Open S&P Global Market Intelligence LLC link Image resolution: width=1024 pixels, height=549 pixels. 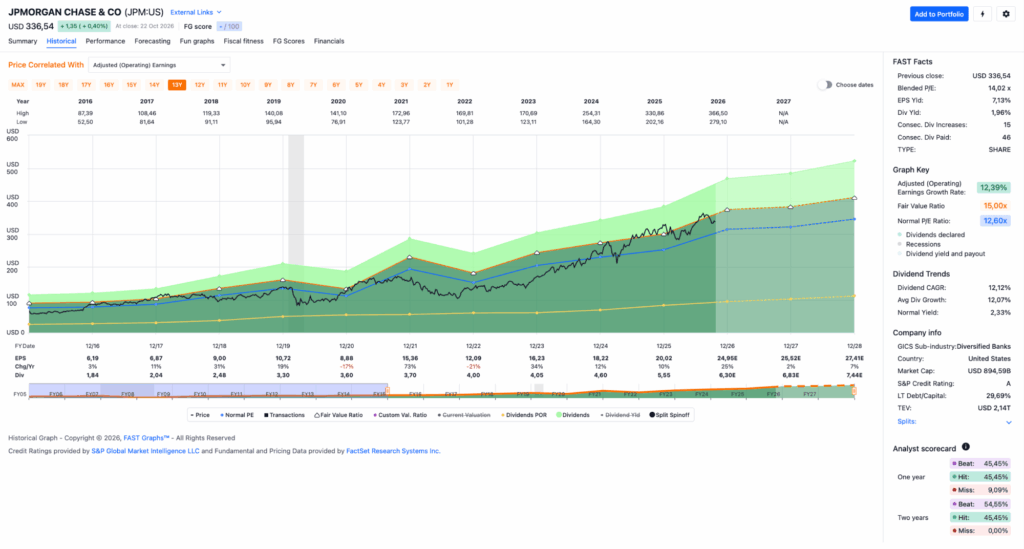click(x=145, y=451)
